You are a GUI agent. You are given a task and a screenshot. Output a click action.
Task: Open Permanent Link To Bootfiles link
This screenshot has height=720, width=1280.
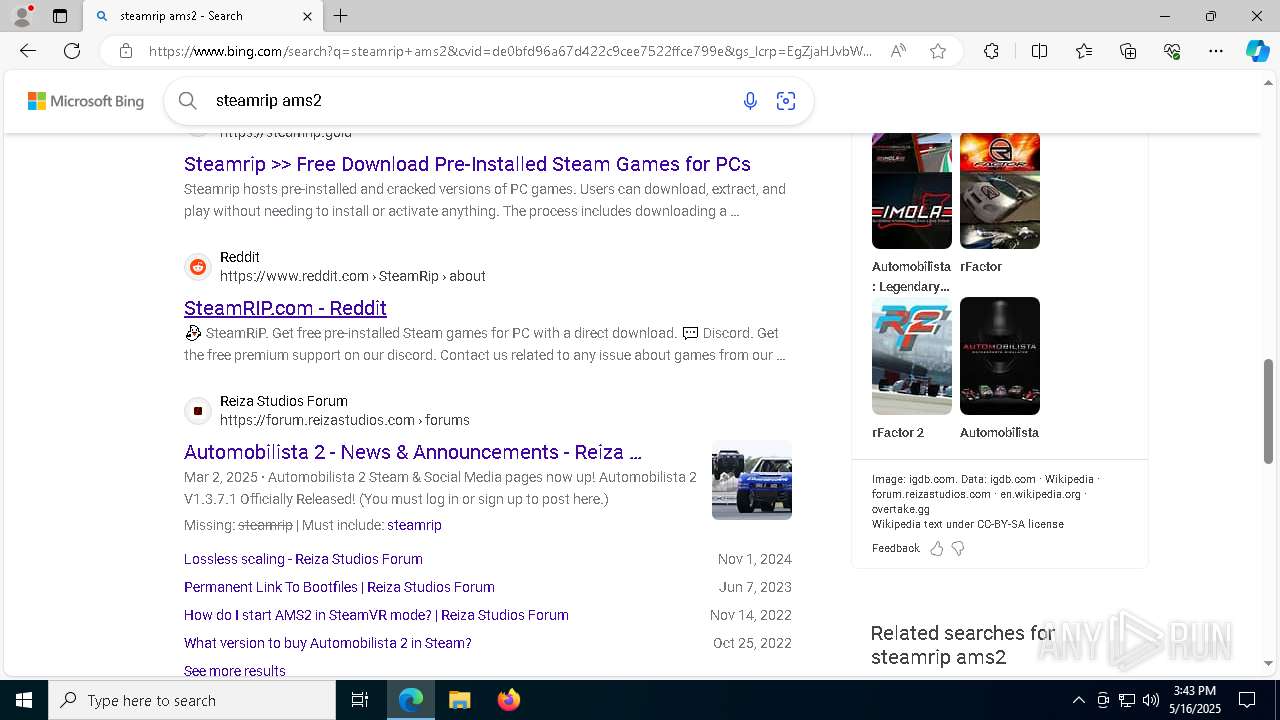339,587
